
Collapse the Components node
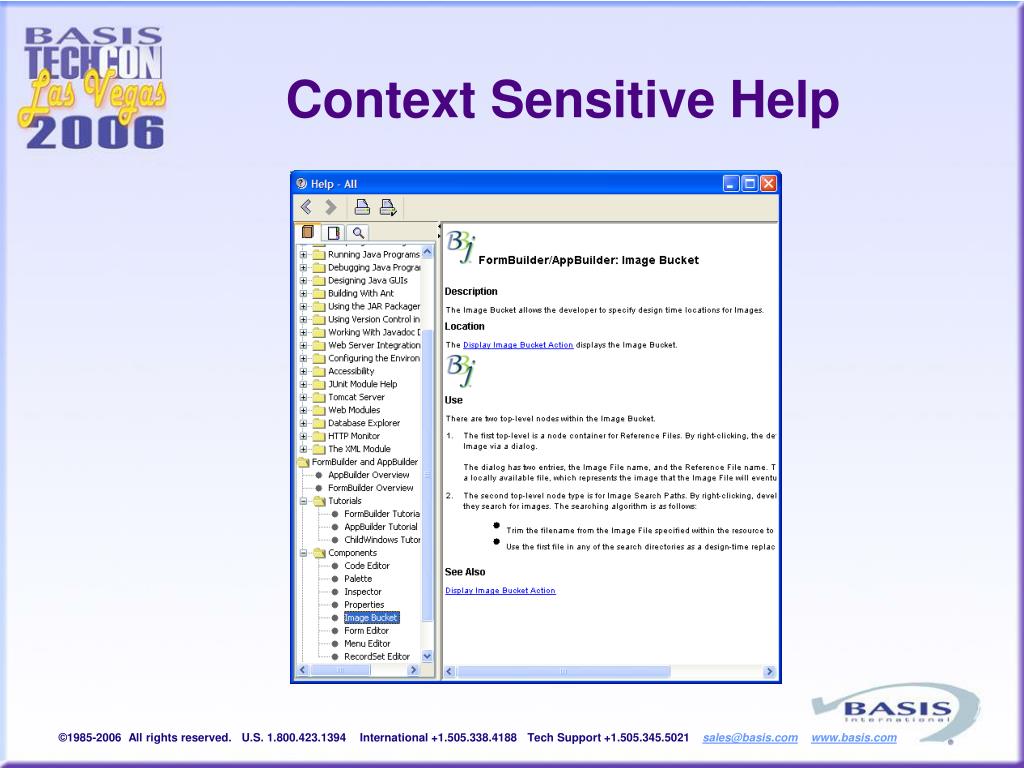click(303, 553)
